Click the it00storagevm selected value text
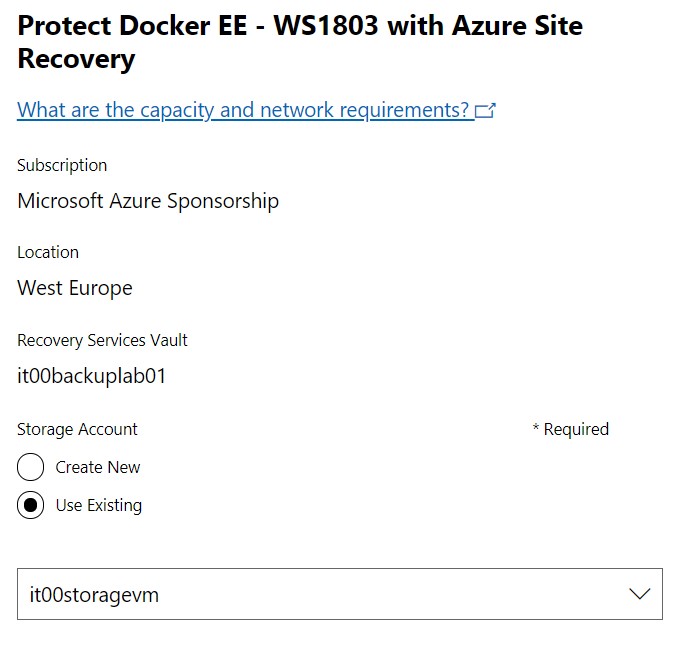Image resolution: width=676 pixels, height=646 pixels. click(94, 595)
